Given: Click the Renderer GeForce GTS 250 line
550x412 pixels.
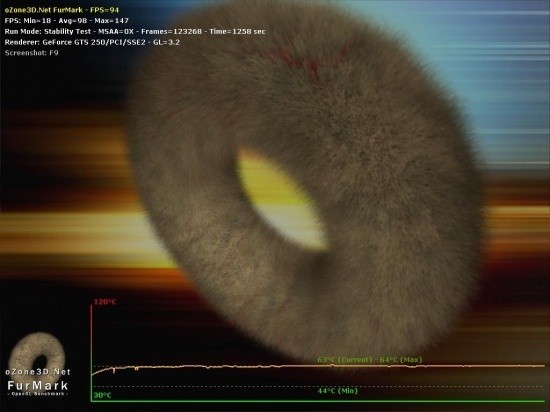Looking at the screenshot, I should [x=92, y=42].
